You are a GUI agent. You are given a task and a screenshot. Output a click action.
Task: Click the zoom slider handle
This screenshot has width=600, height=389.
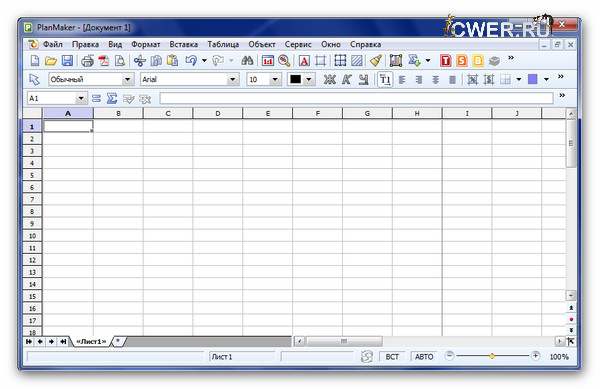(x=492, y=356)
